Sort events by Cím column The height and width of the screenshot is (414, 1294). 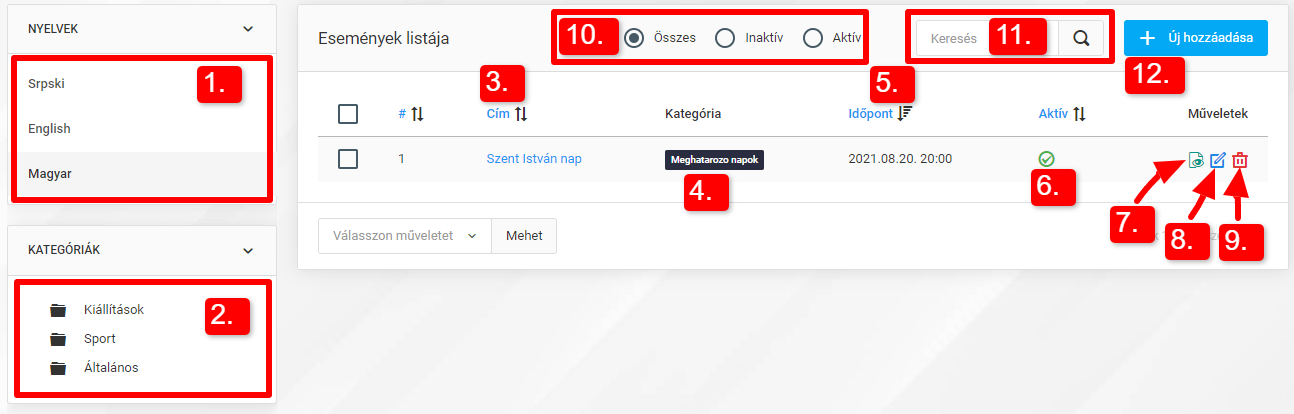[507, 114]
